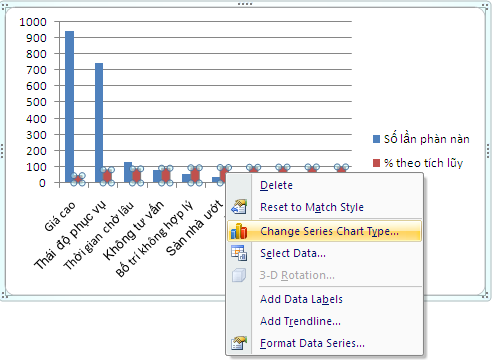This screenshot has width=493, height=361.
Task: Select the blue Thời gian chờ lâu bar
Action: 128,172
